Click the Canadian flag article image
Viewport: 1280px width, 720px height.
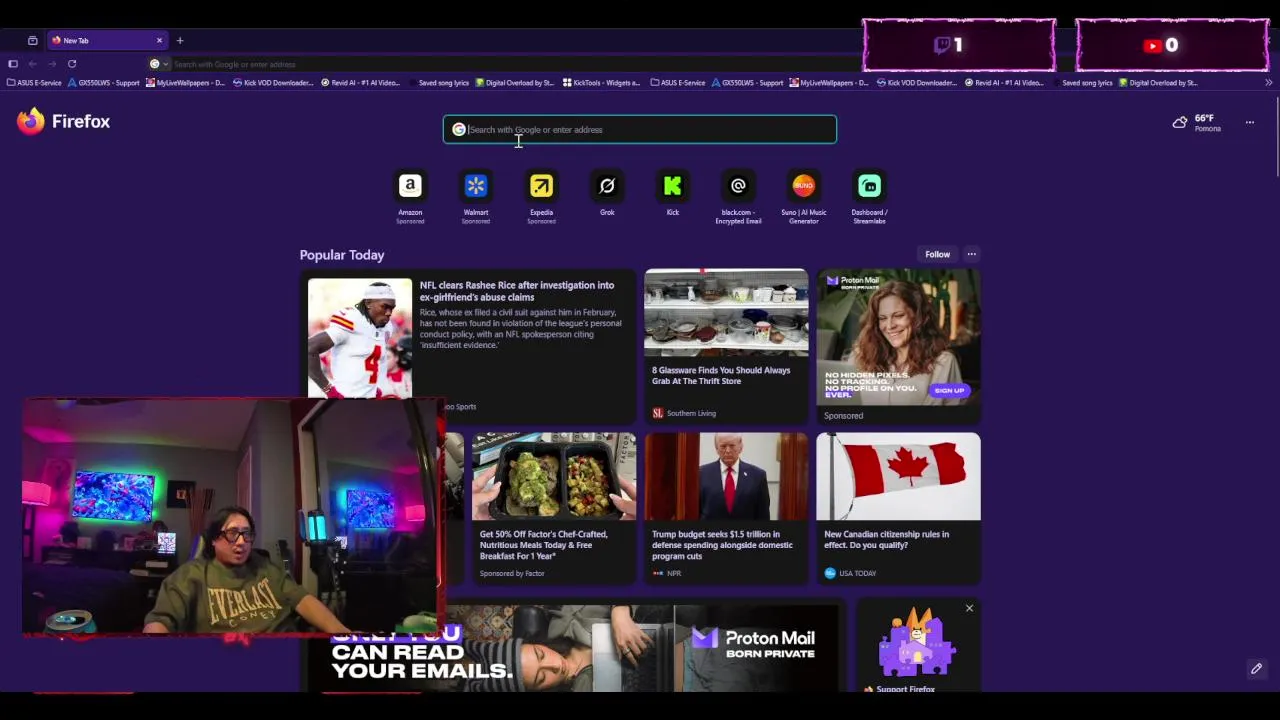pos(898,476)
